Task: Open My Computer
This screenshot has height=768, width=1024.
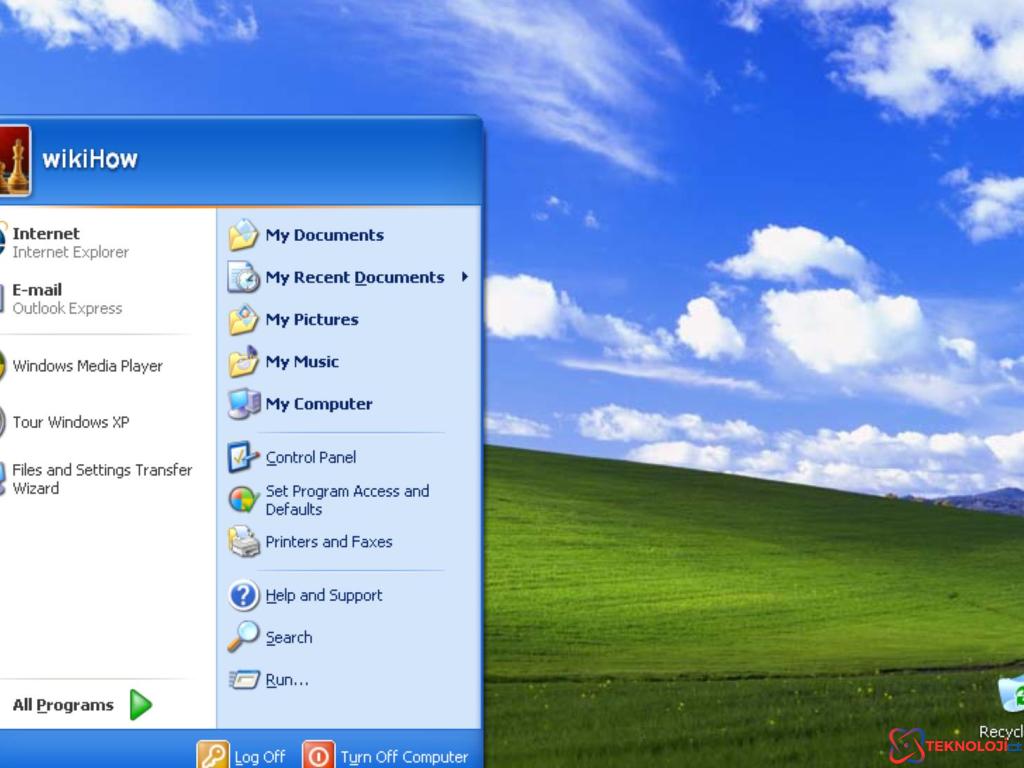Action: pyautogui.click(x=320, y=404)
